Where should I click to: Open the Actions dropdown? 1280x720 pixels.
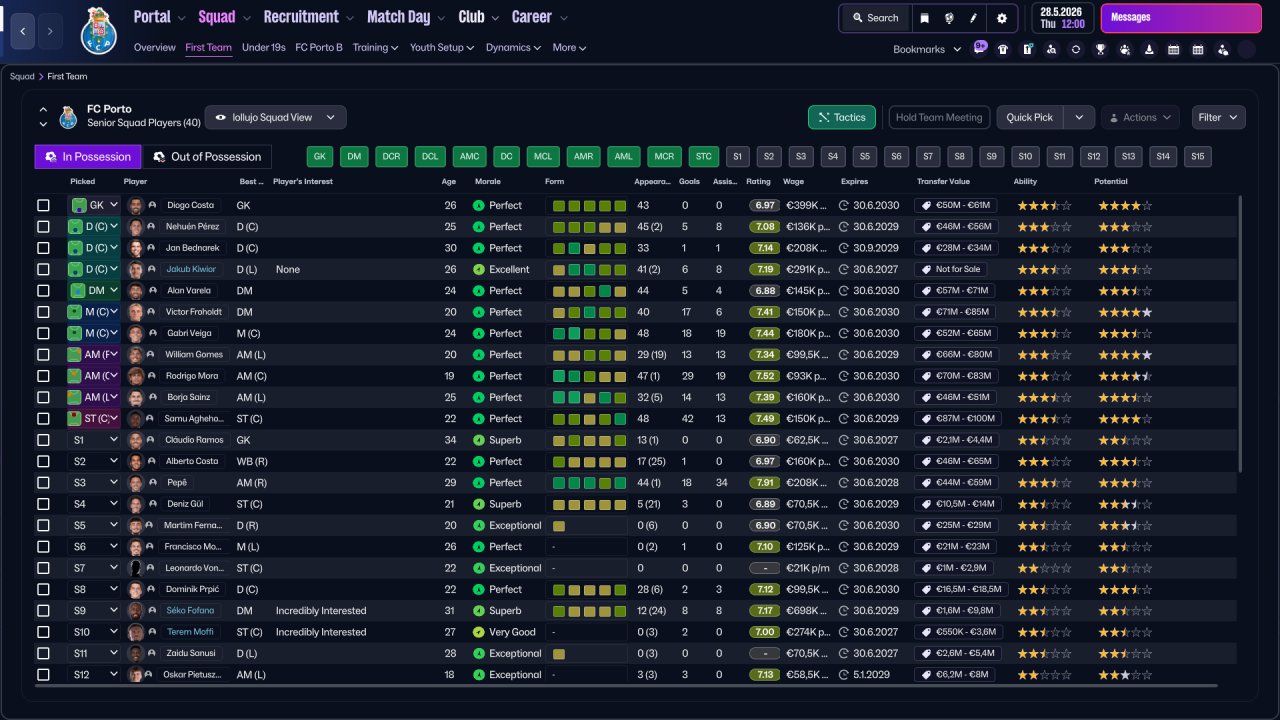pos(1140,117)
